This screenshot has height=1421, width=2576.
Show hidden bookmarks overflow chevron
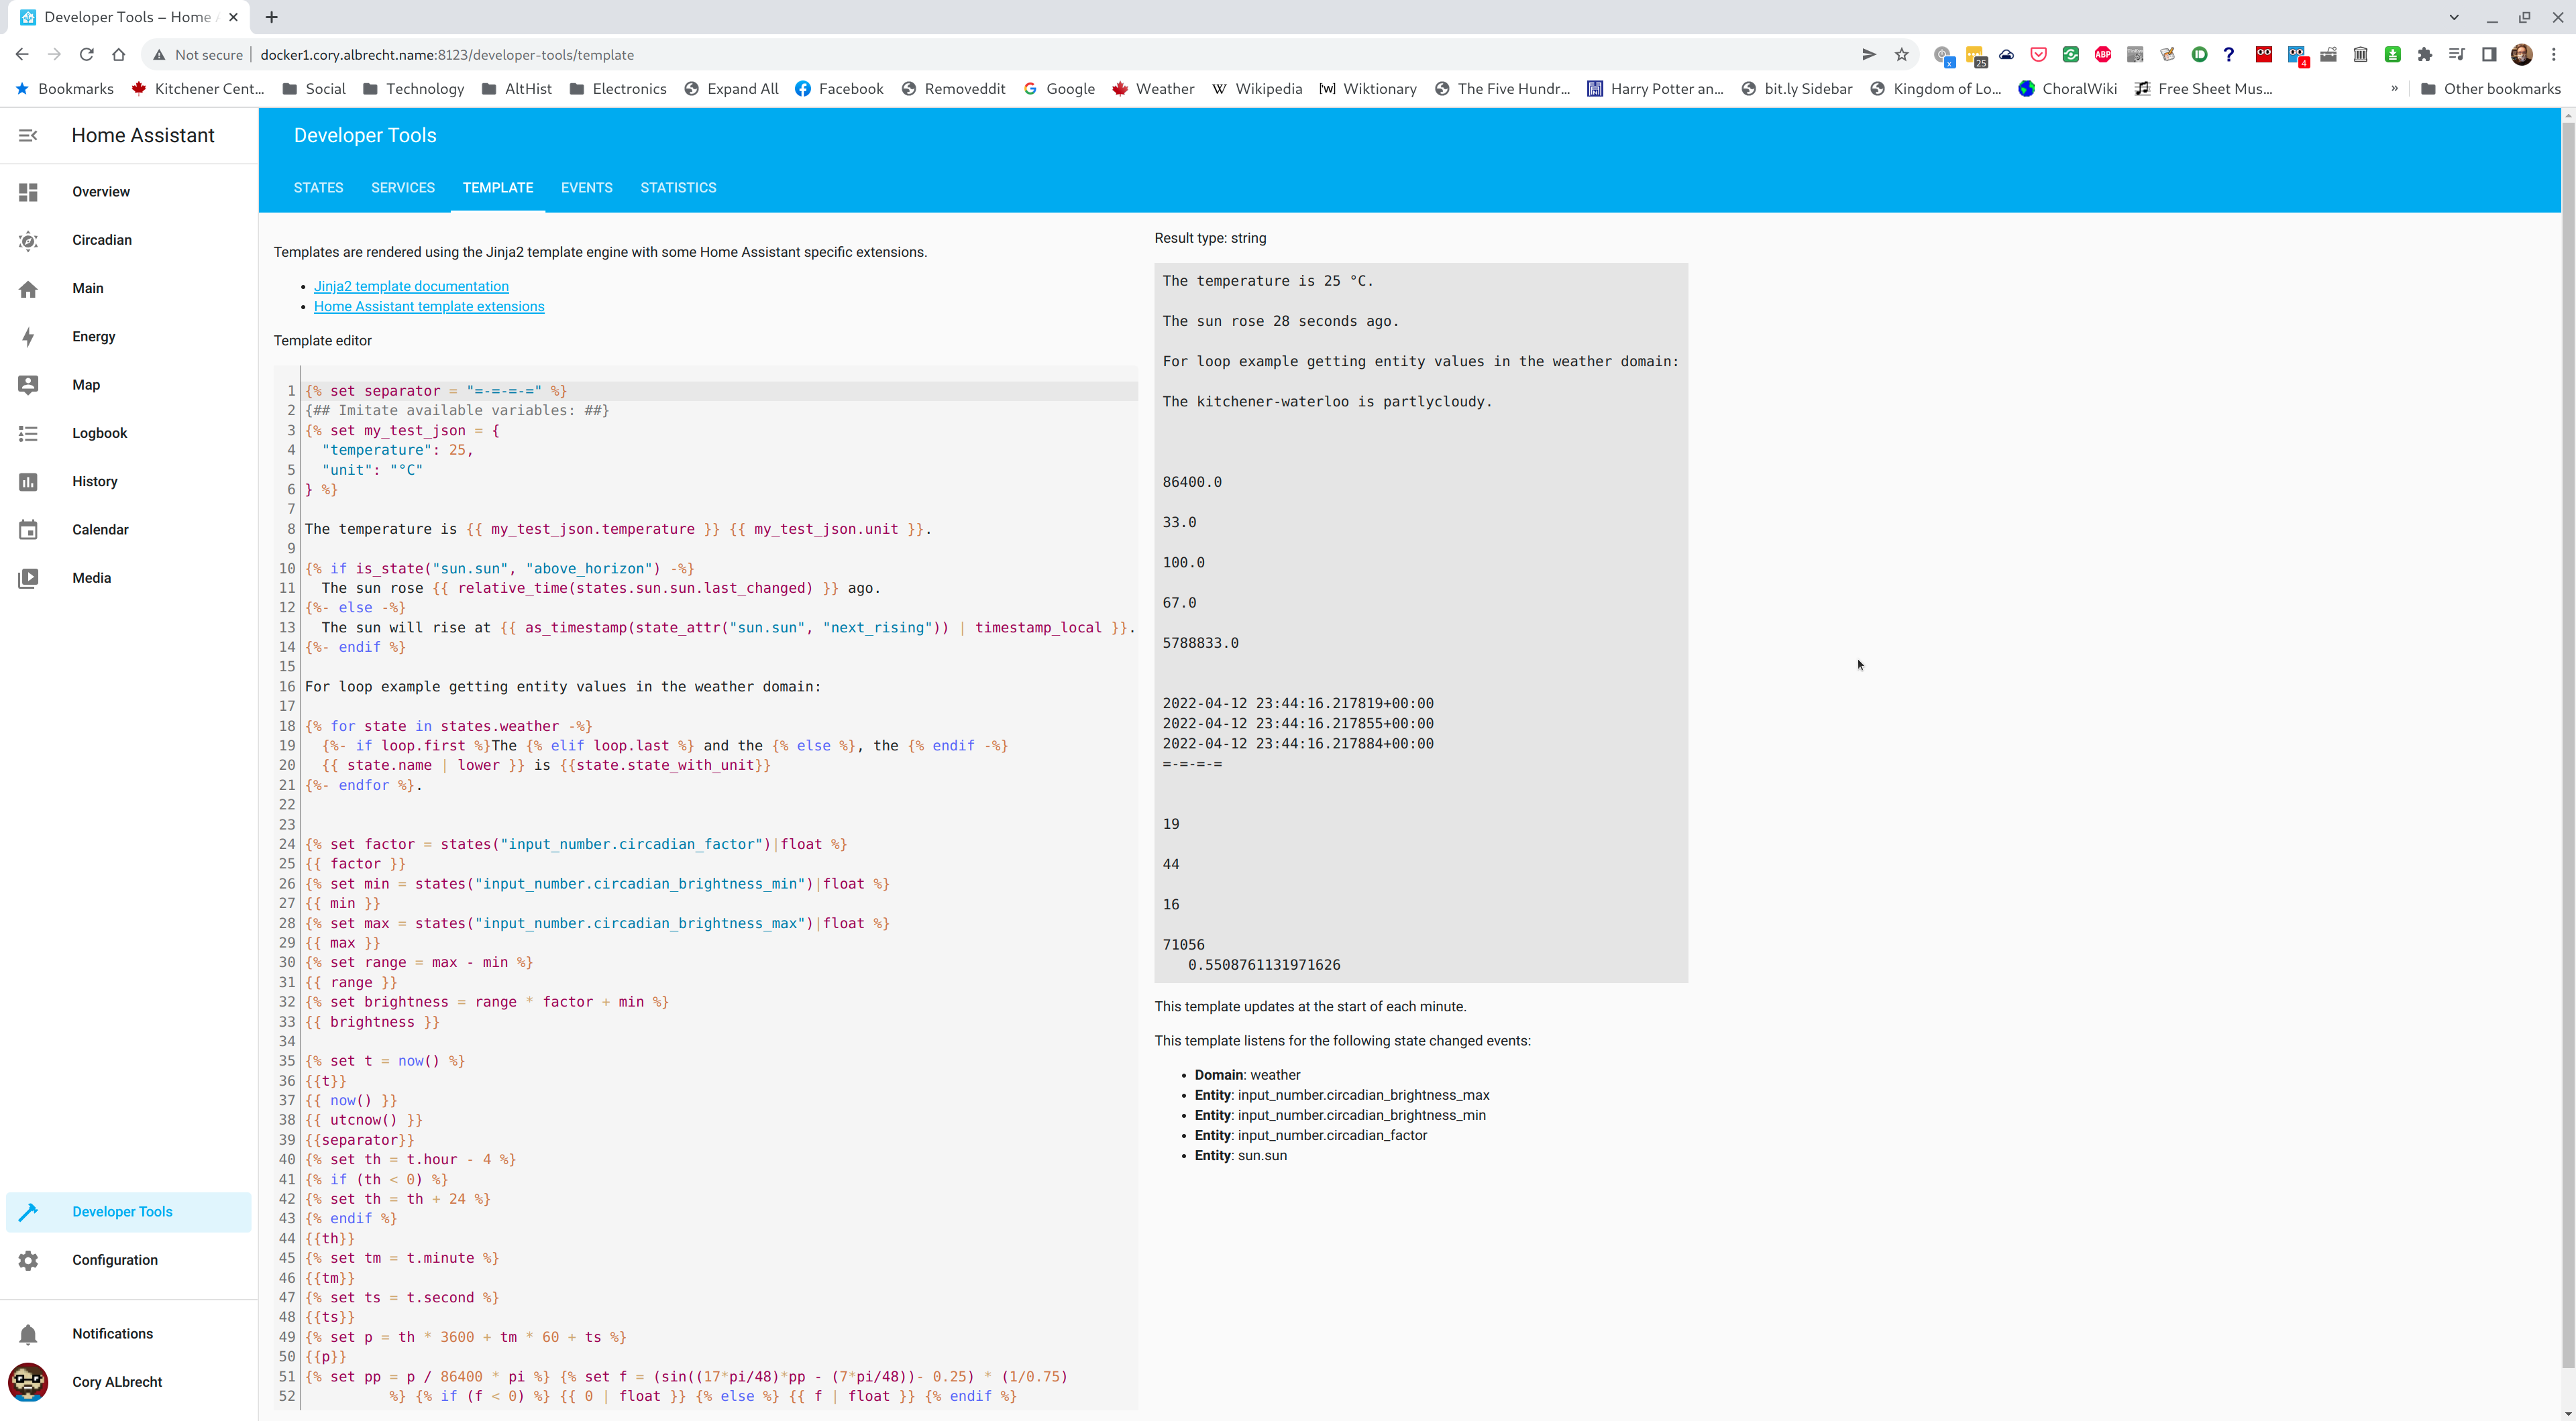click(2394, 89)
